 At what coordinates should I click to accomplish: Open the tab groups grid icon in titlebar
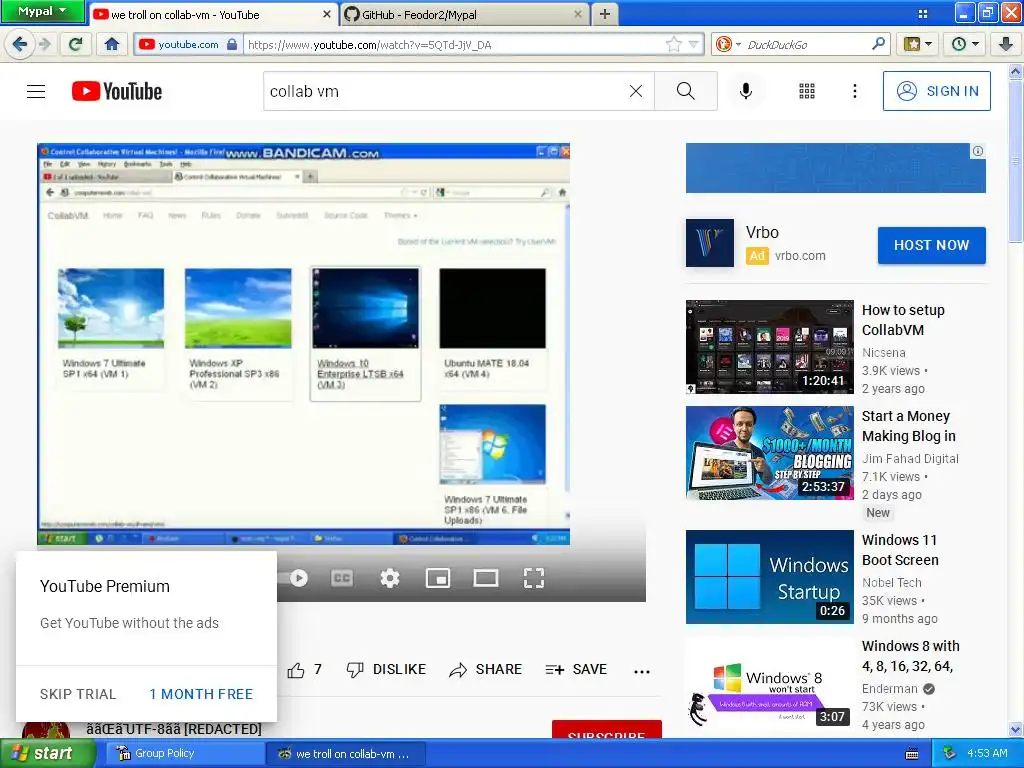click(x=923, y=14)
